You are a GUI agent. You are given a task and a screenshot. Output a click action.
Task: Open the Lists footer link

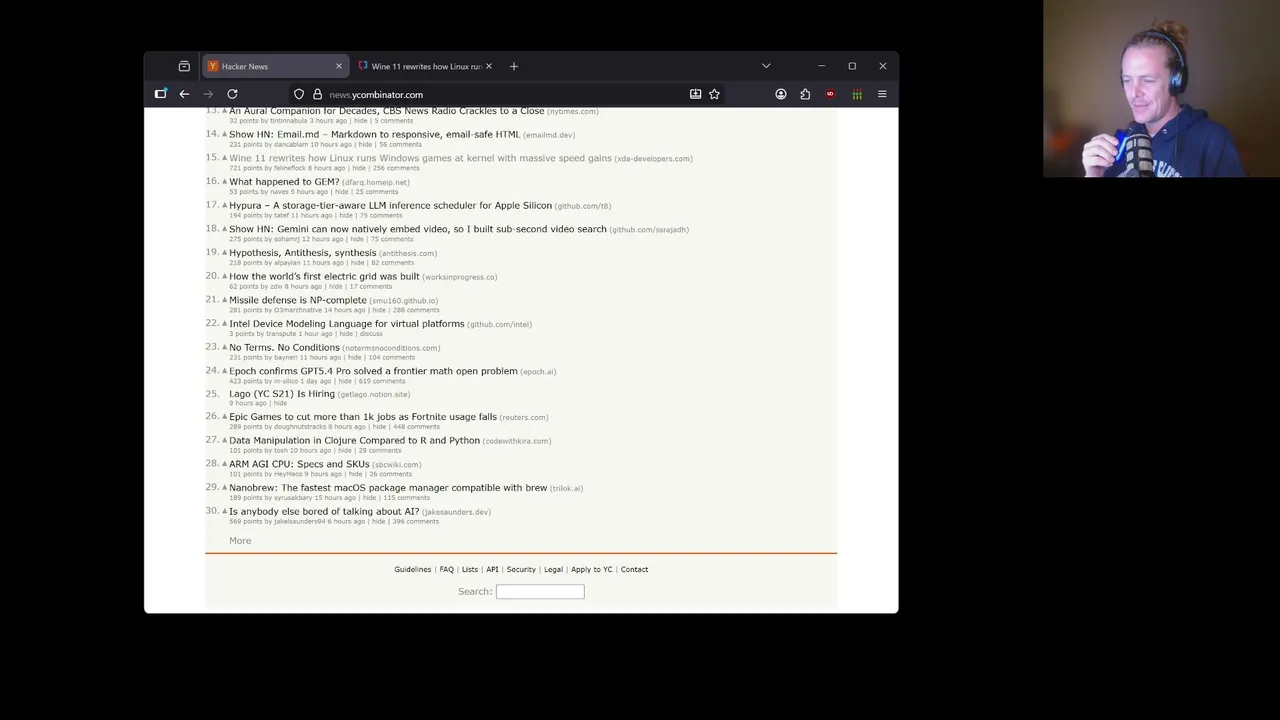click(469, 570)
